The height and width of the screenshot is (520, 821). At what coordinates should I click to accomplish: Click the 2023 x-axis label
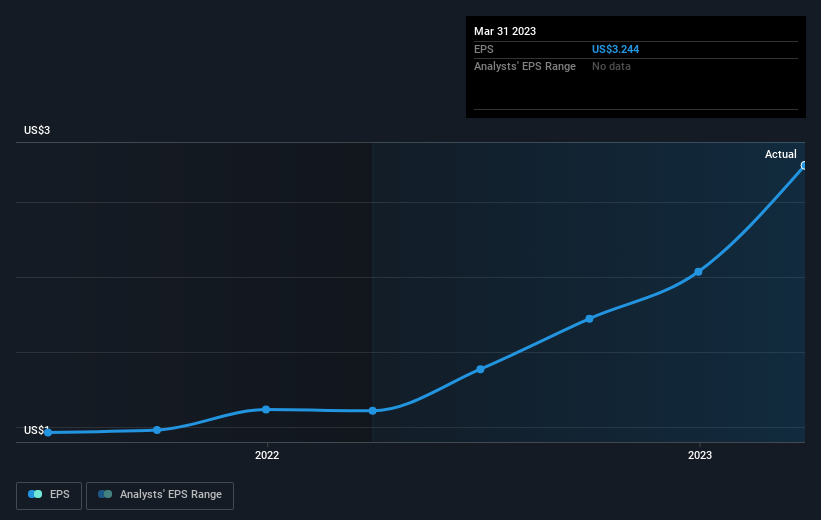700,455
